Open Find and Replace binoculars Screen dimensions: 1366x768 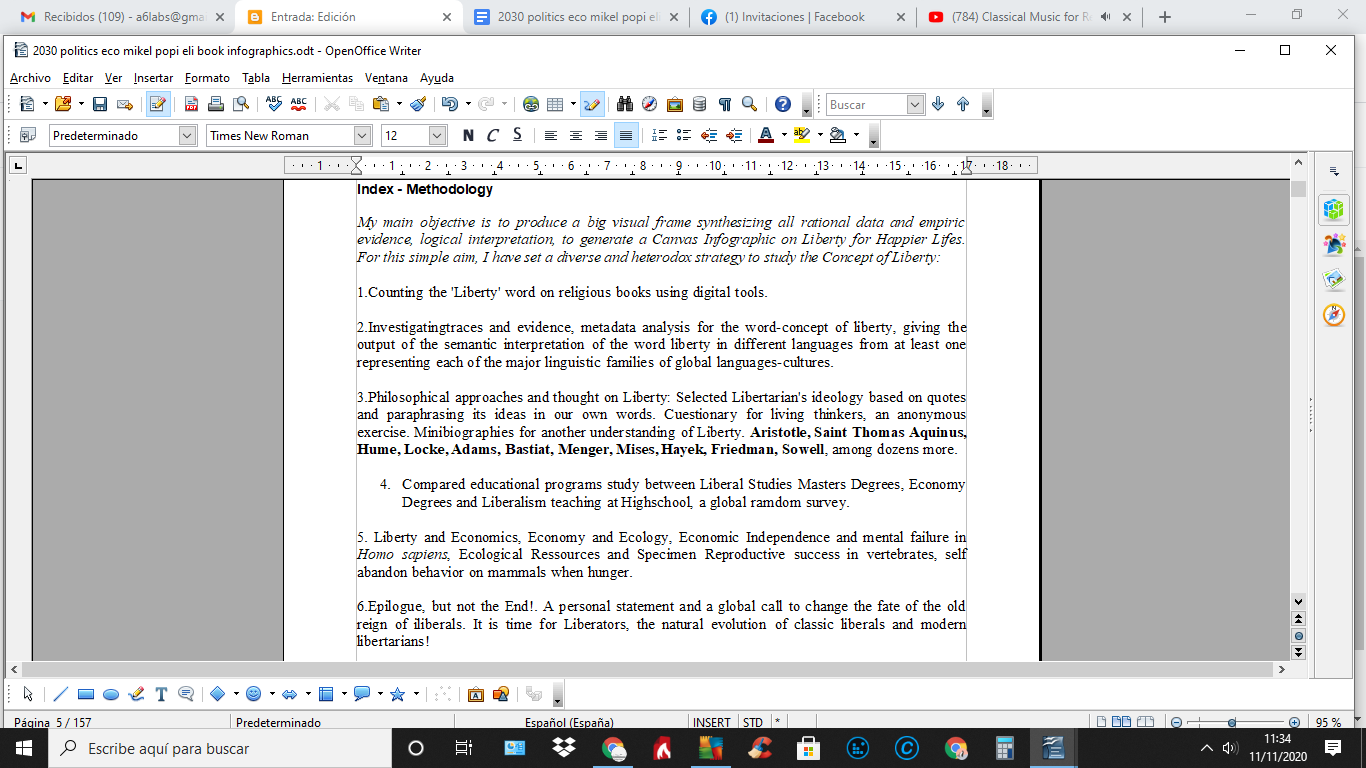(x=625, y=104)
